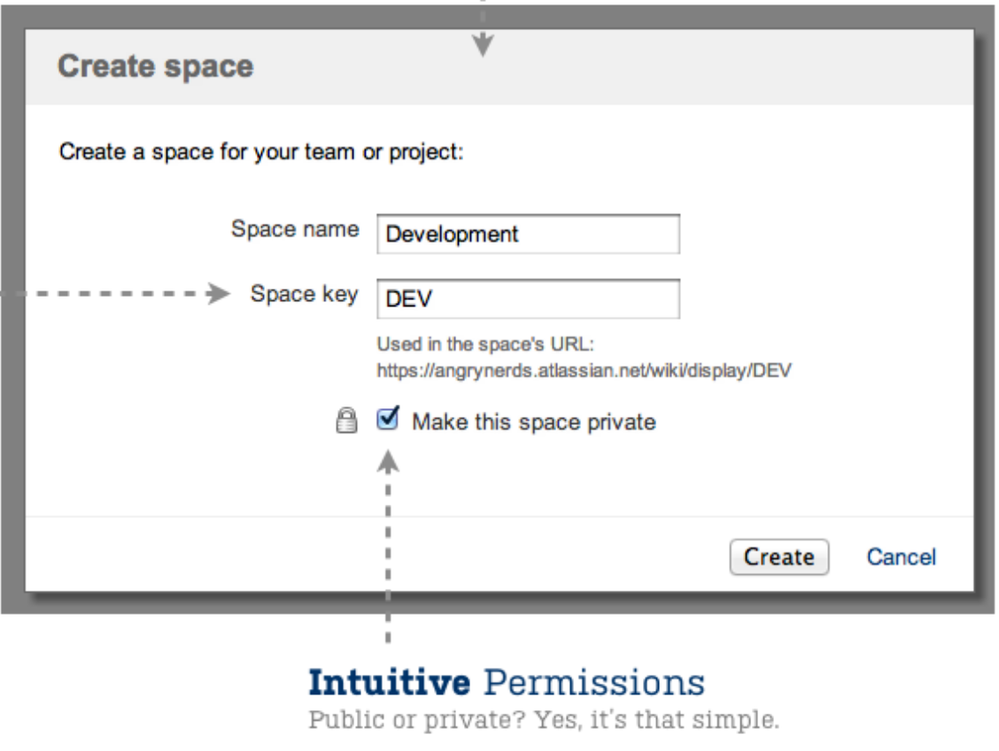Click the angrynerds.atlassian.net wiki URL text
This screenshot has height=751, width=999.
pos(584,370)
